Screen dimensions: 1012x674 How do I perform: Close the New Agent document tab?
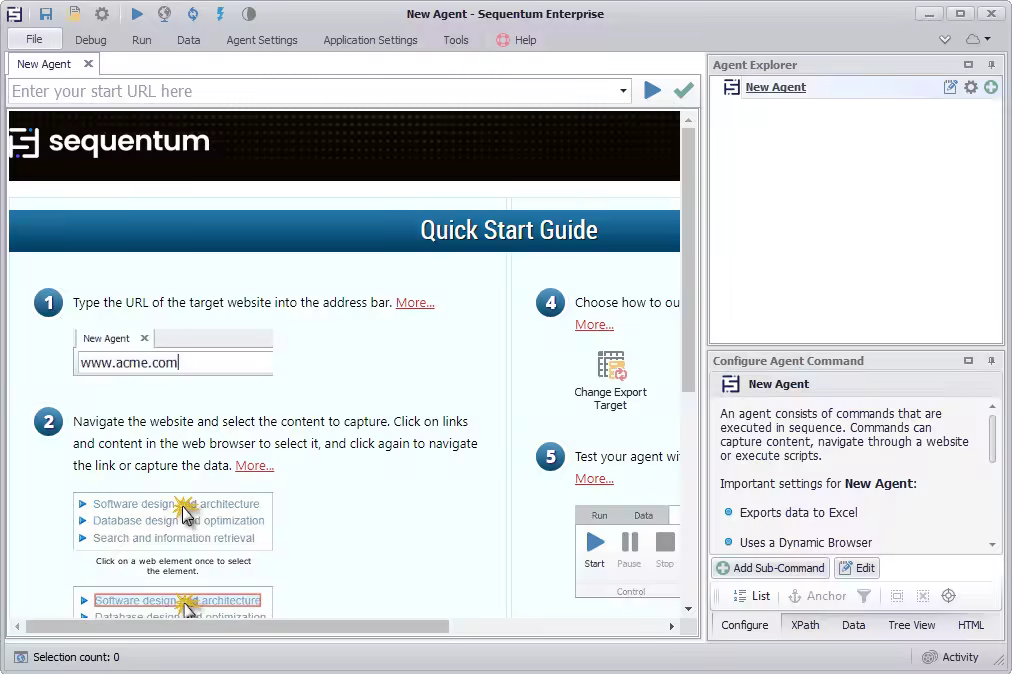point(88,63)
